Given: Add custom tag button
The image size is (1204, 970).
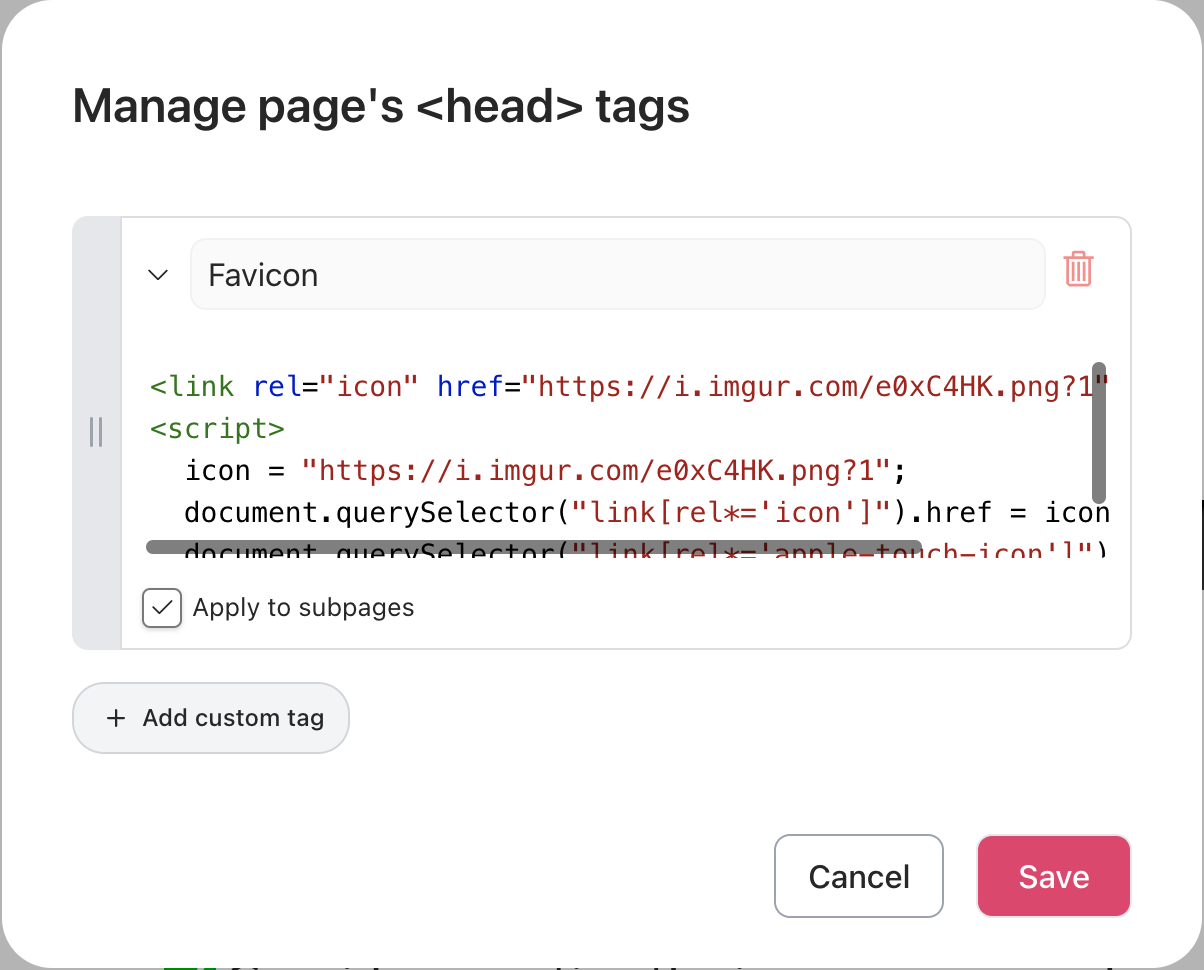Looking at the screenshot, I should click(x=211, y=718).
